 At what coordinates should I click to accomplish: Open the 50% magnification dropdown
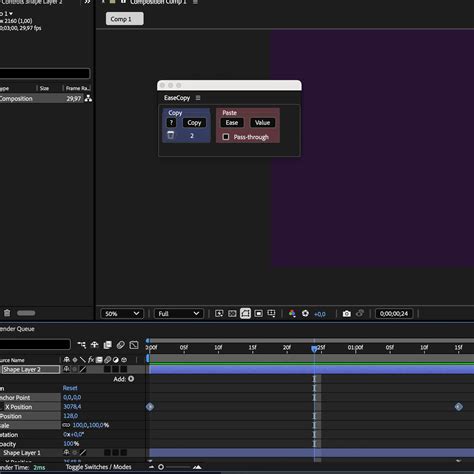coord(122,314)
